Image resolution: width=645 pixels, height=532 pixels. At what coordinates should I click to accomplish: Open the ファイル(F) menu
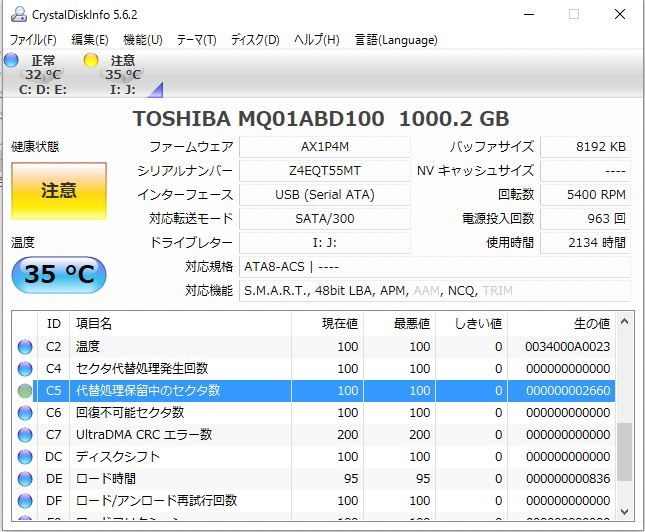tap(33, 40)
